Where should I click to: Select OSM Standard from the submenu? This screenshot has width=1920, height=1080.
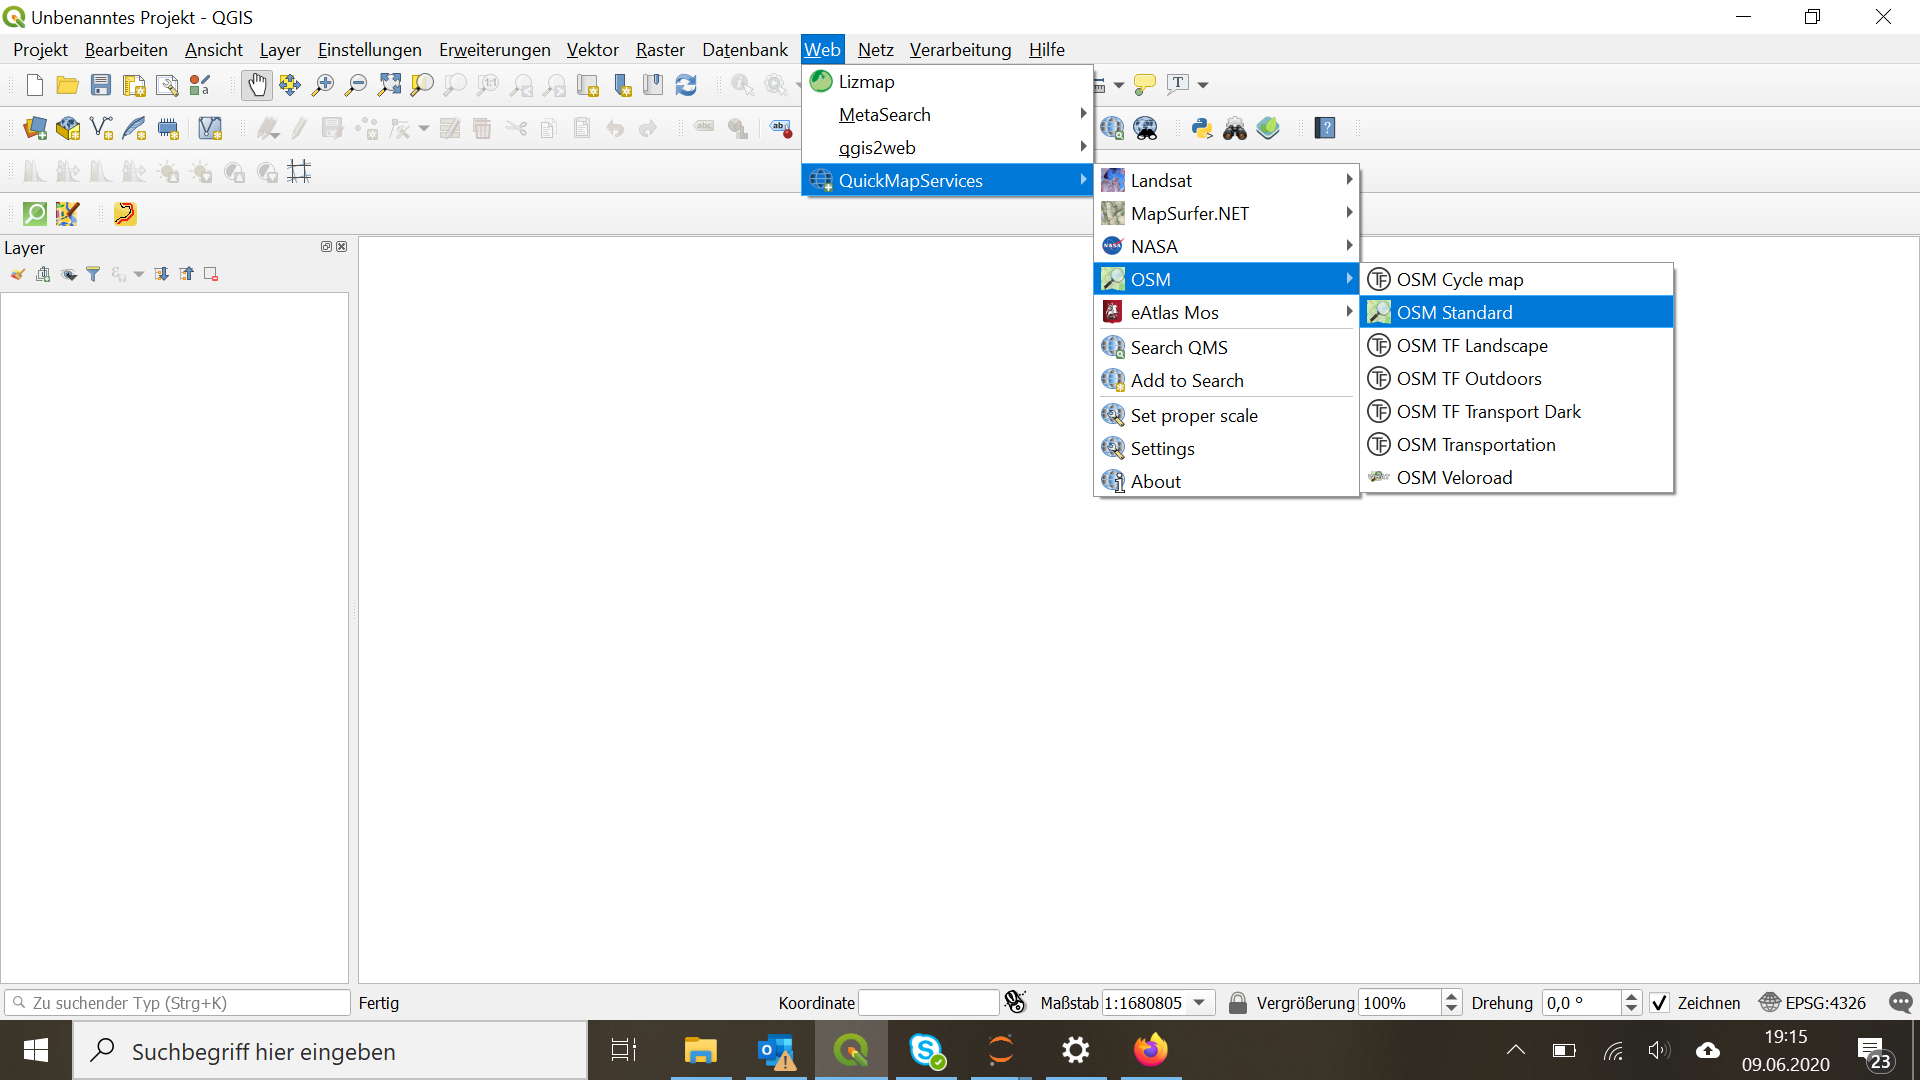(1517, 312)
